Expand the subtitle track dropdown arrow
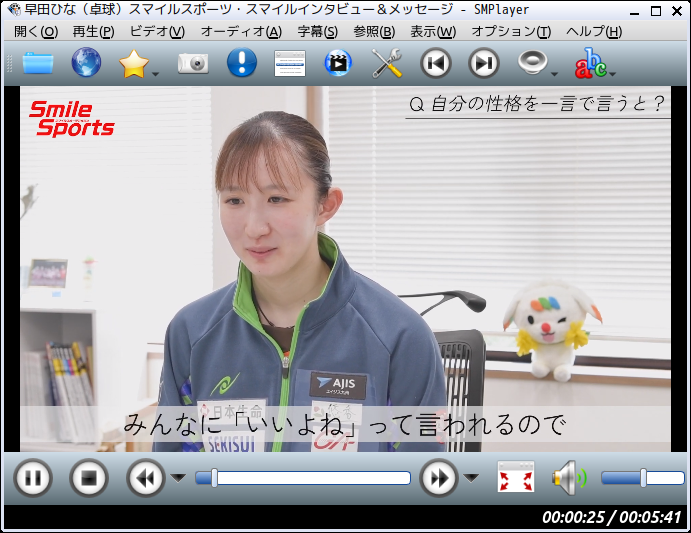Image resolution: width=691 pixels, height=533 pixels. [x=612, y=74]
